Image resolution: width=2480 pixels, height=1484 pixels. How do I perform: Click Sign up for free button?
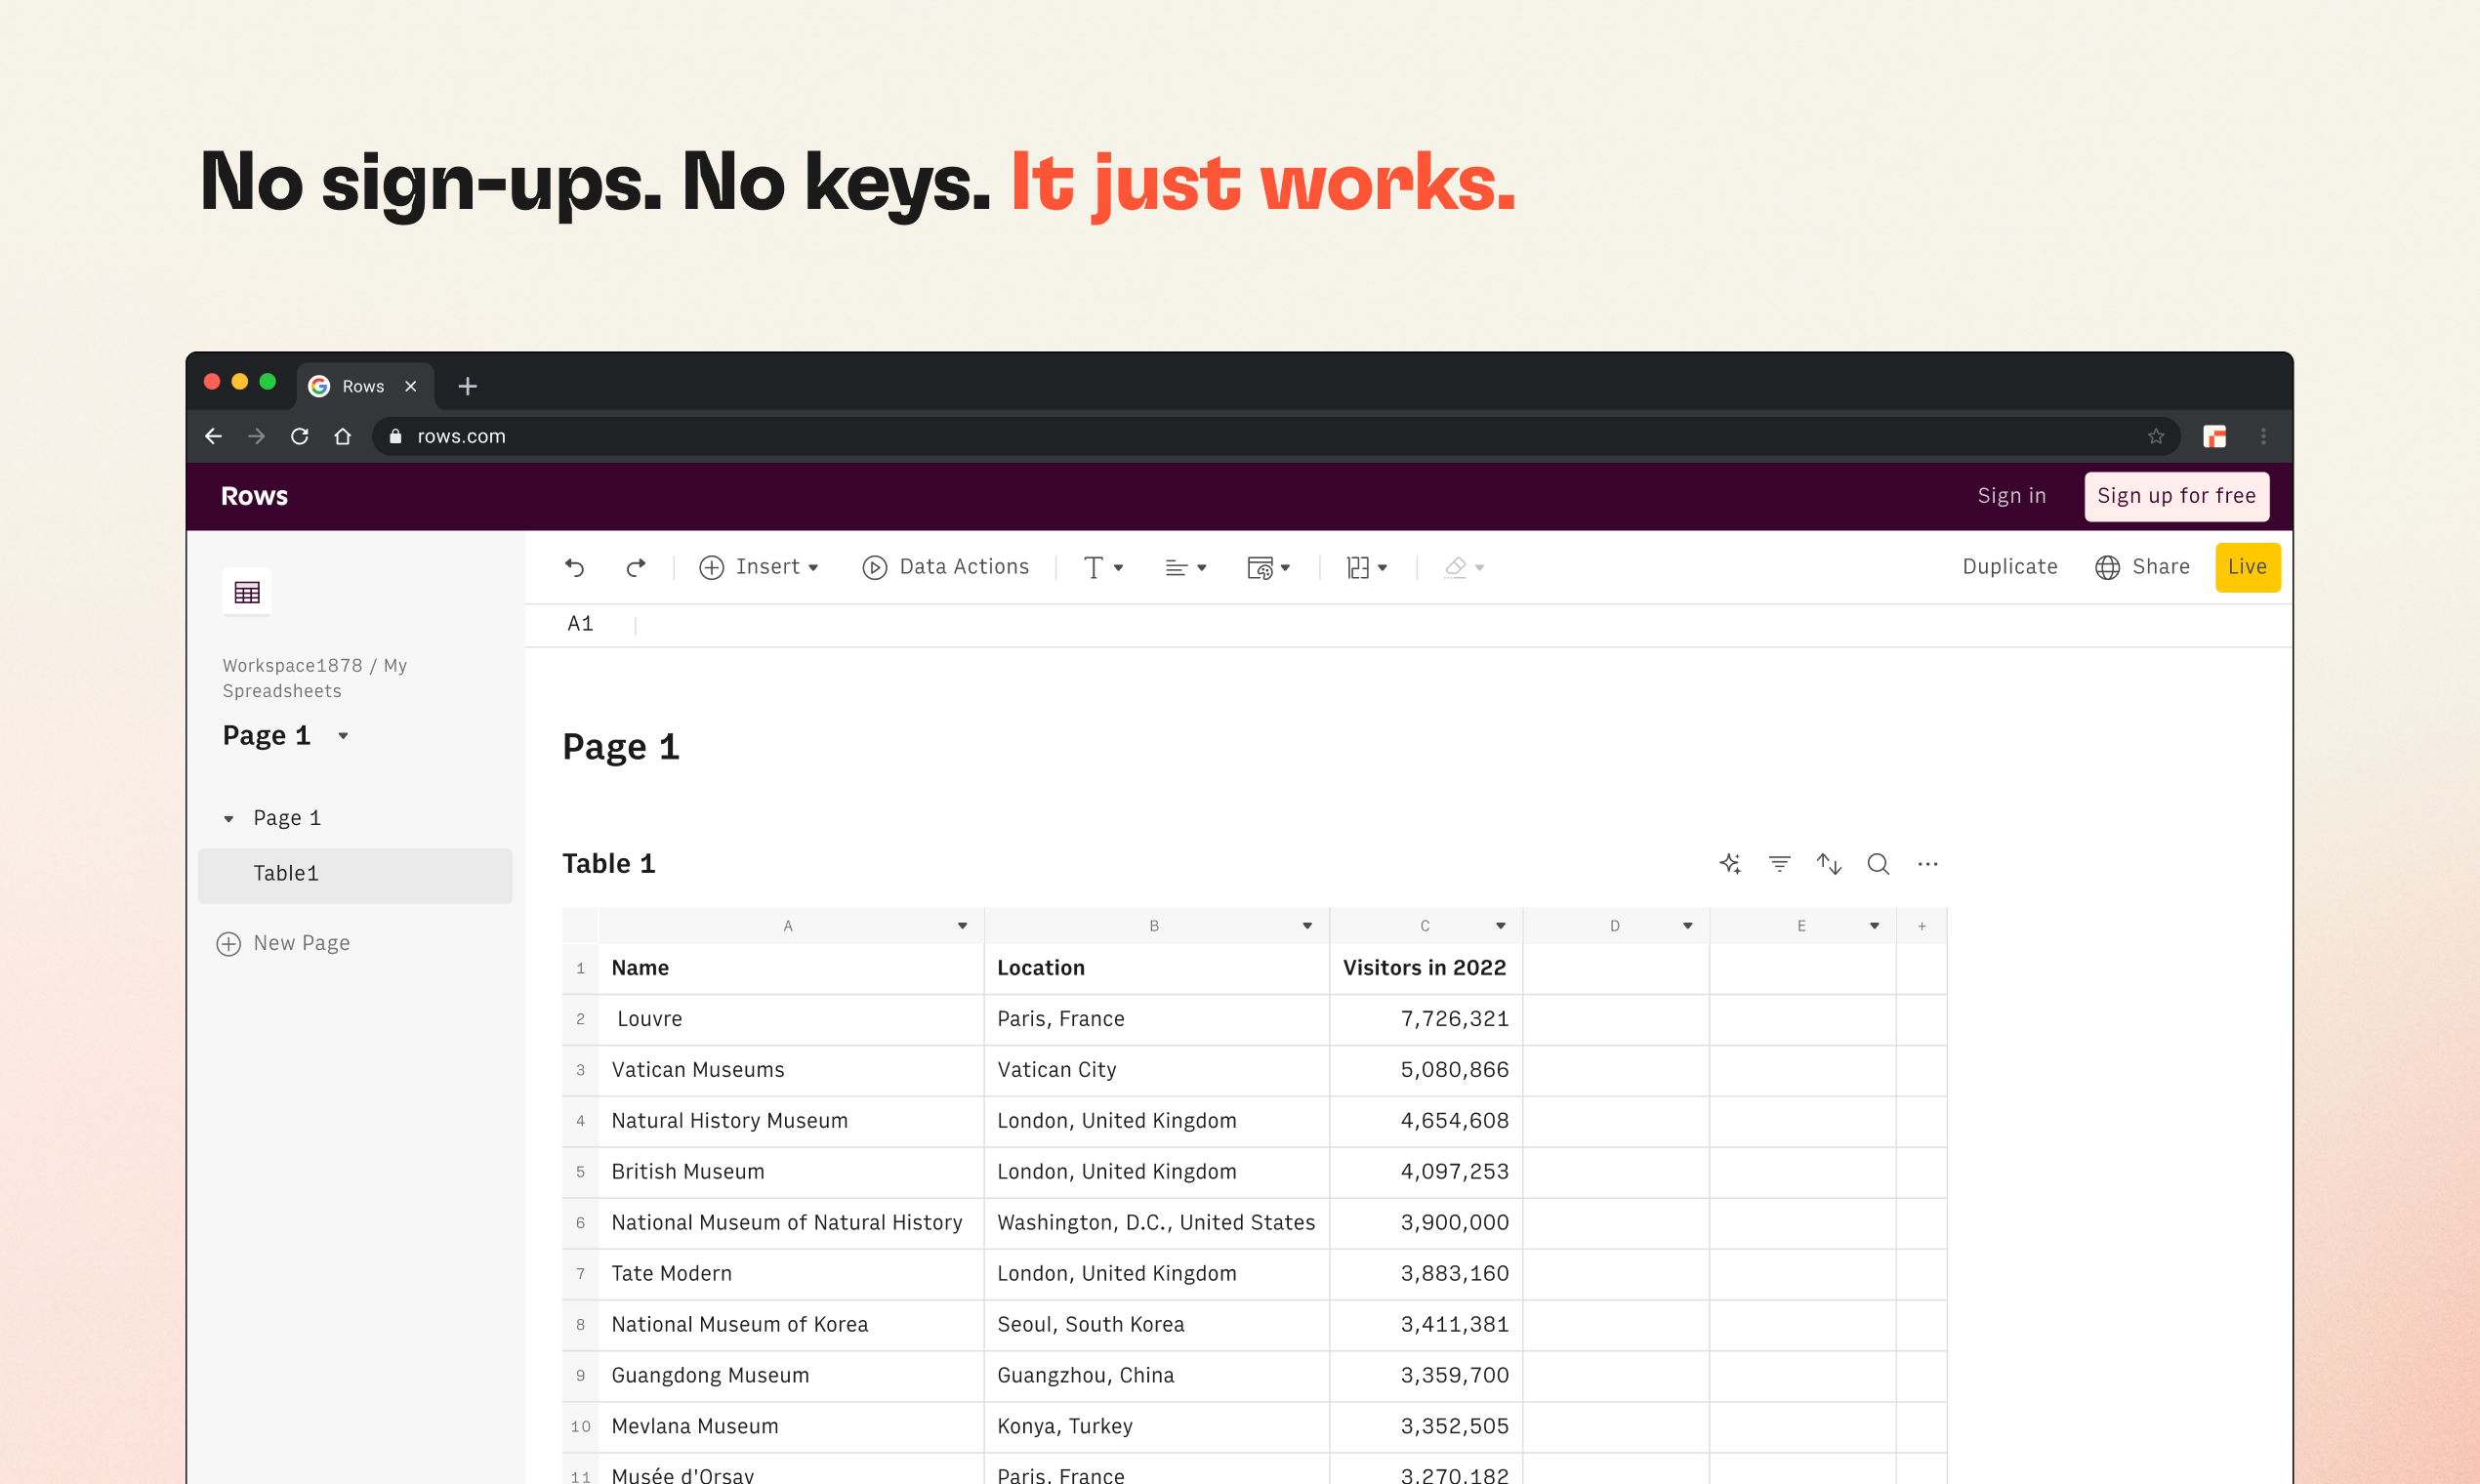click(x=2176, y=496)
